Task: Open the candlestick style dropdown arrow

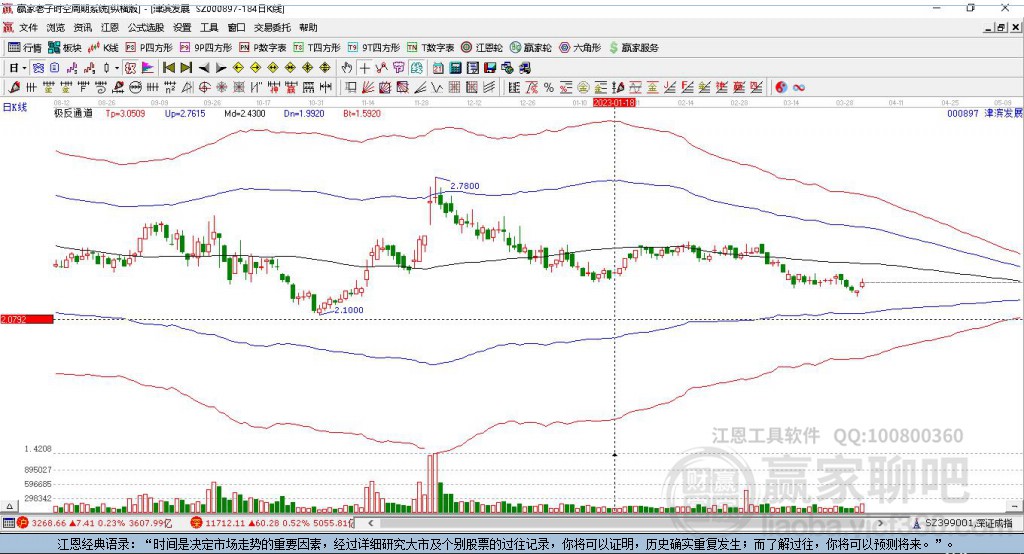Action: click(x=117, y=68)
